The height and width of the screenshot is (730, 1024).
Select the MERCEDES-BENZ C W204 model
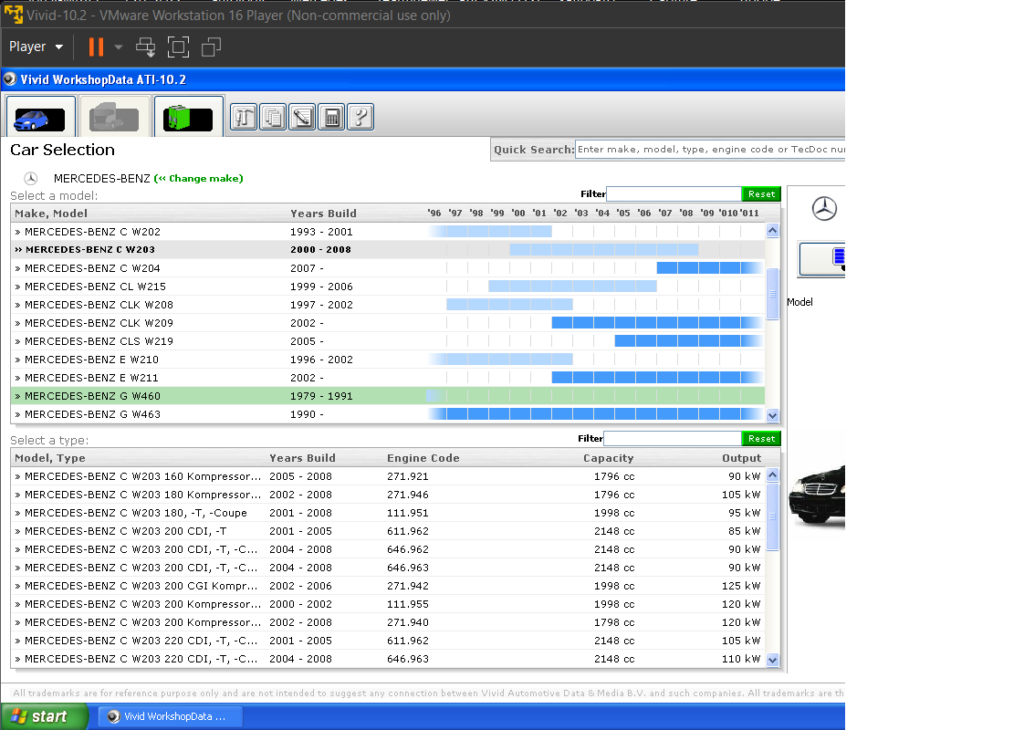click(388, 268)
